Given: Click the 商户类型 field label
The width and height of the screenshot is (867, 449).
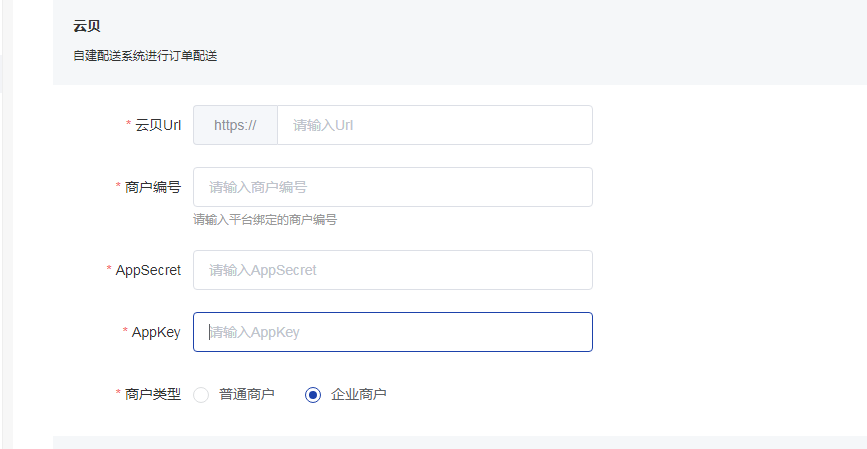Looking at the screenshot, I should [x=153, y=394].
